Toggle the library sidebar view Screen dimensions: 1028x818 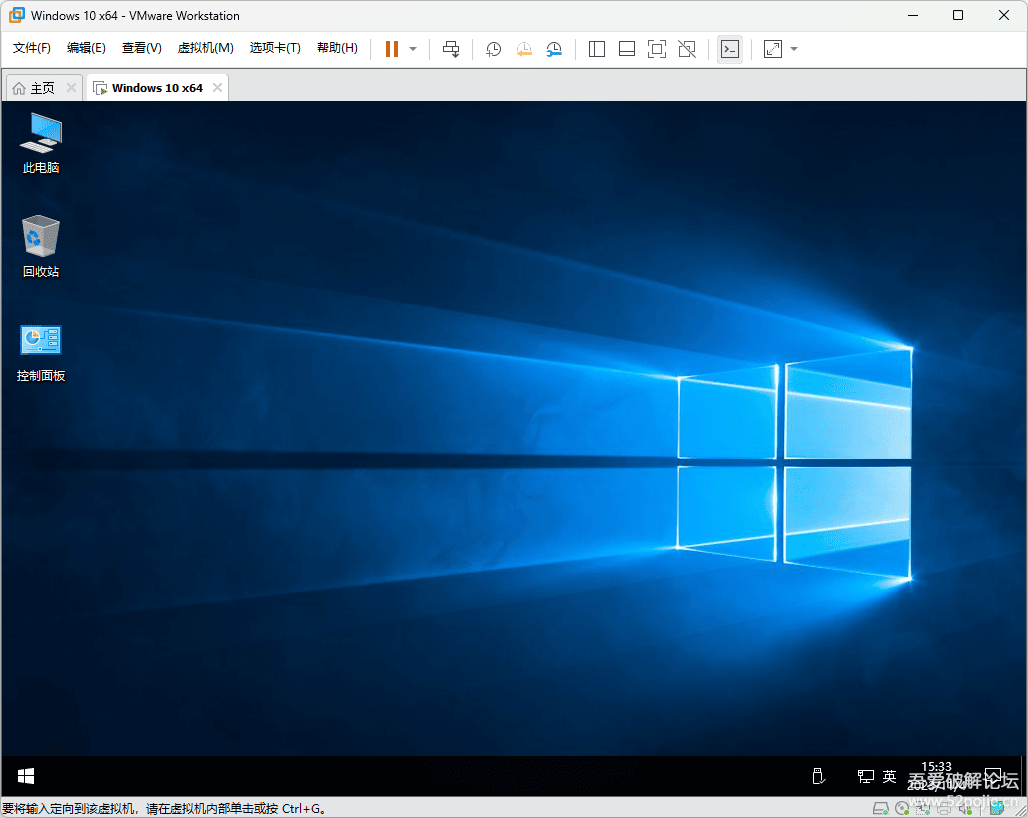pyautogui.click(x=597, y=49)
